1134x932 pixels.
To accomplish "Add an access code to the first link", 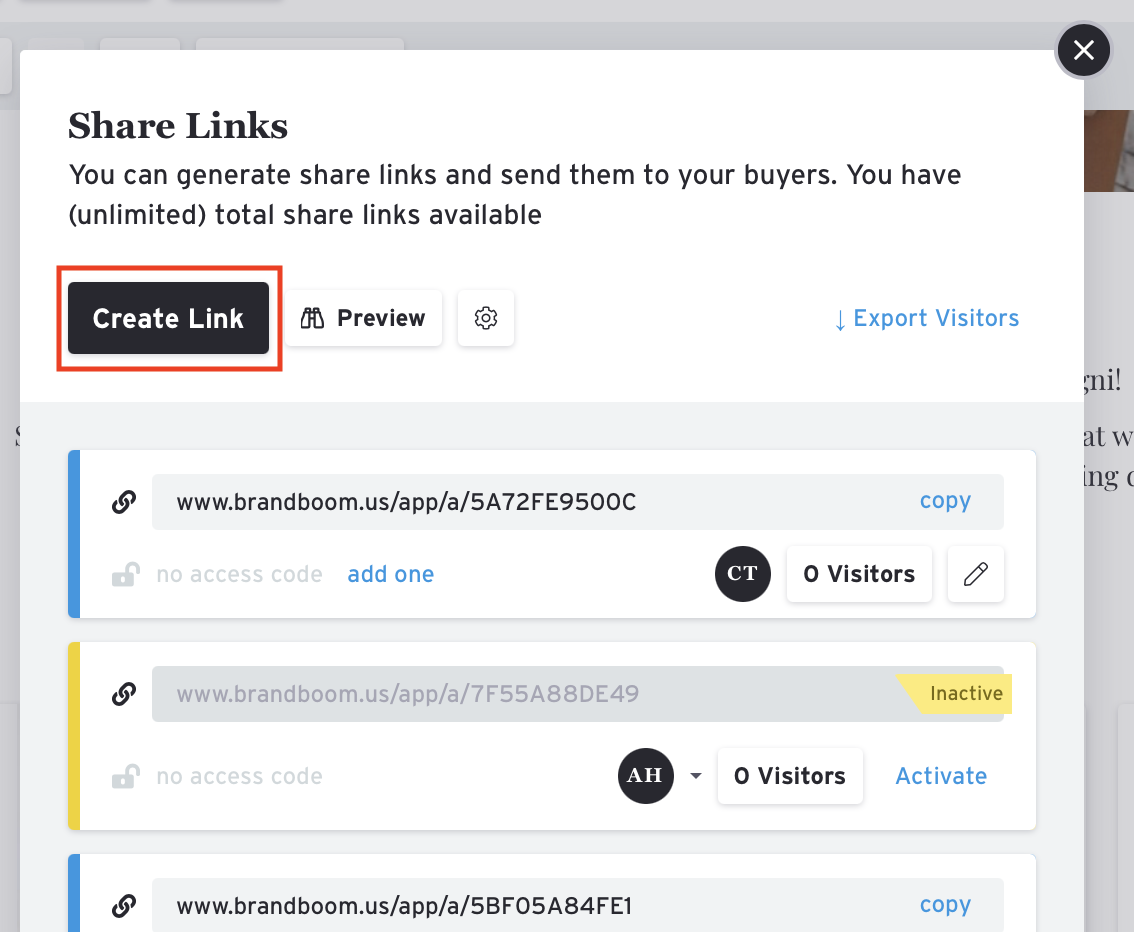I will 390,573.
